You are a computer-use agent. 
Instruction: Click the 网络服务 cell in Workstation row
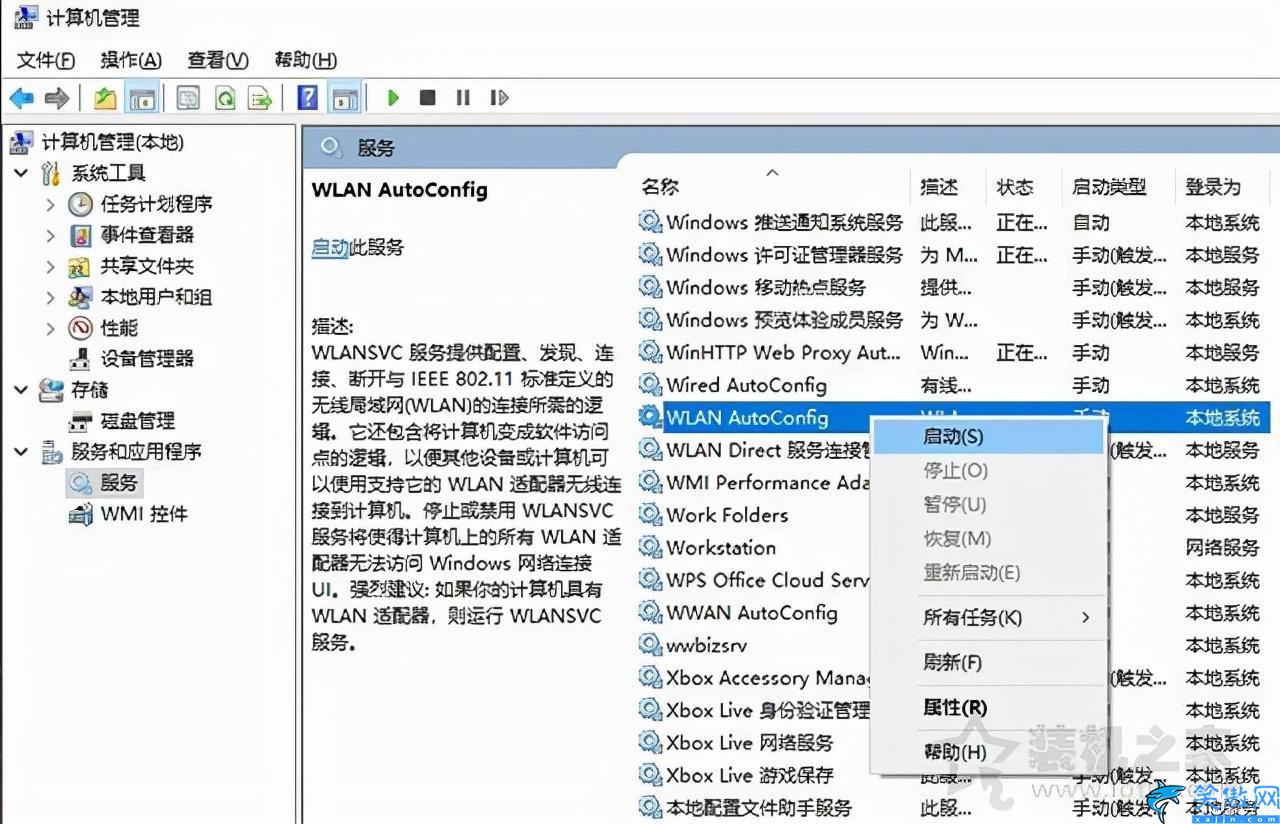1222,548
